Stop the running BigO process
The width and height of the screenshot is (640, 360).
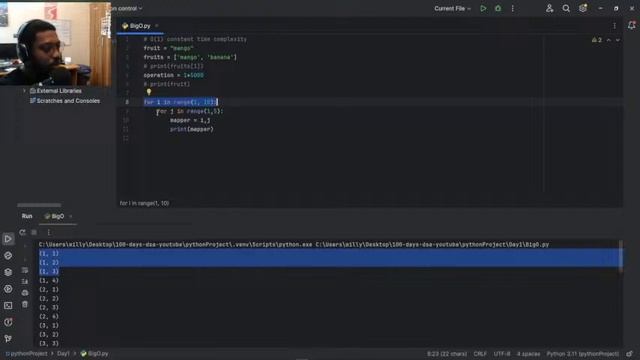coord(34,232)
